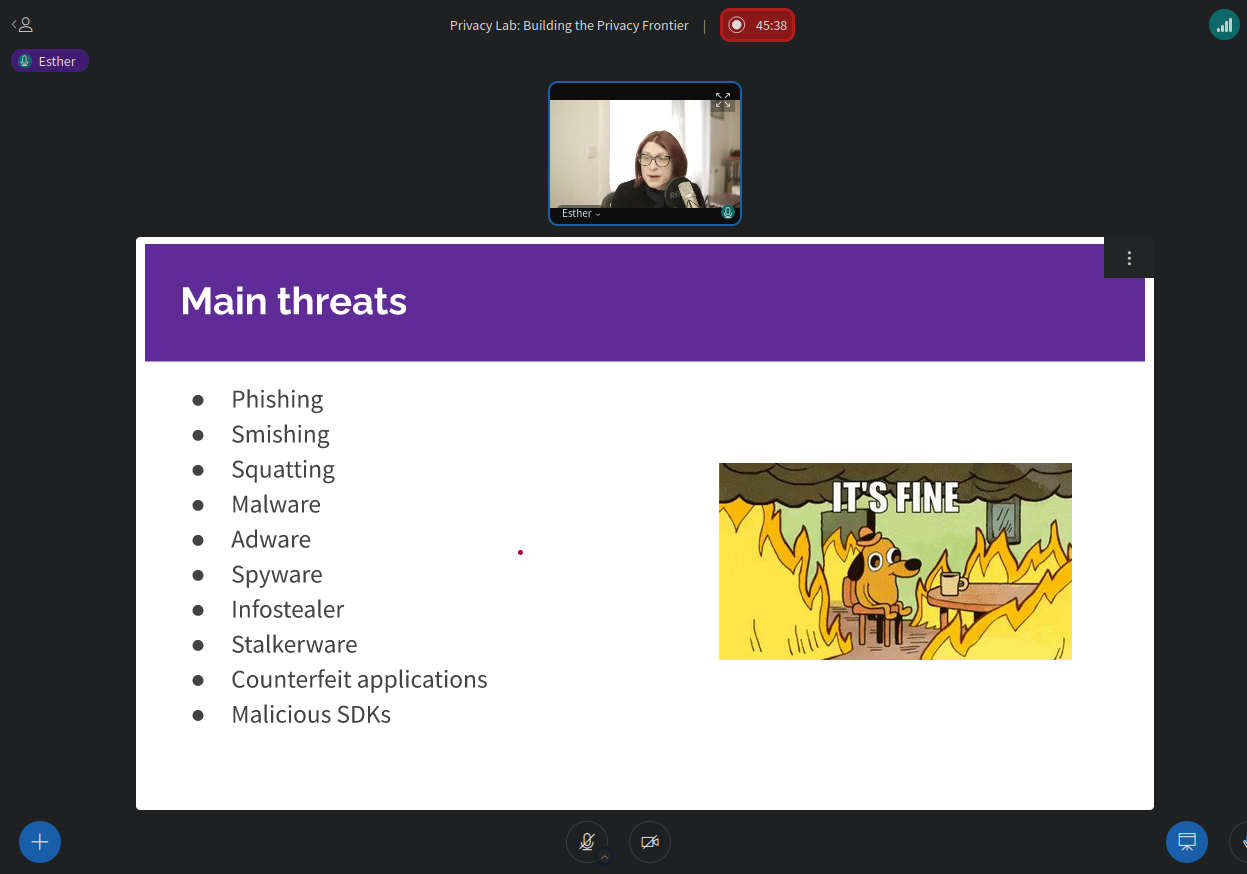1247x874 pixels.
Task: Click the "Stalkerware" bullet text
Action: coord(294,644)
